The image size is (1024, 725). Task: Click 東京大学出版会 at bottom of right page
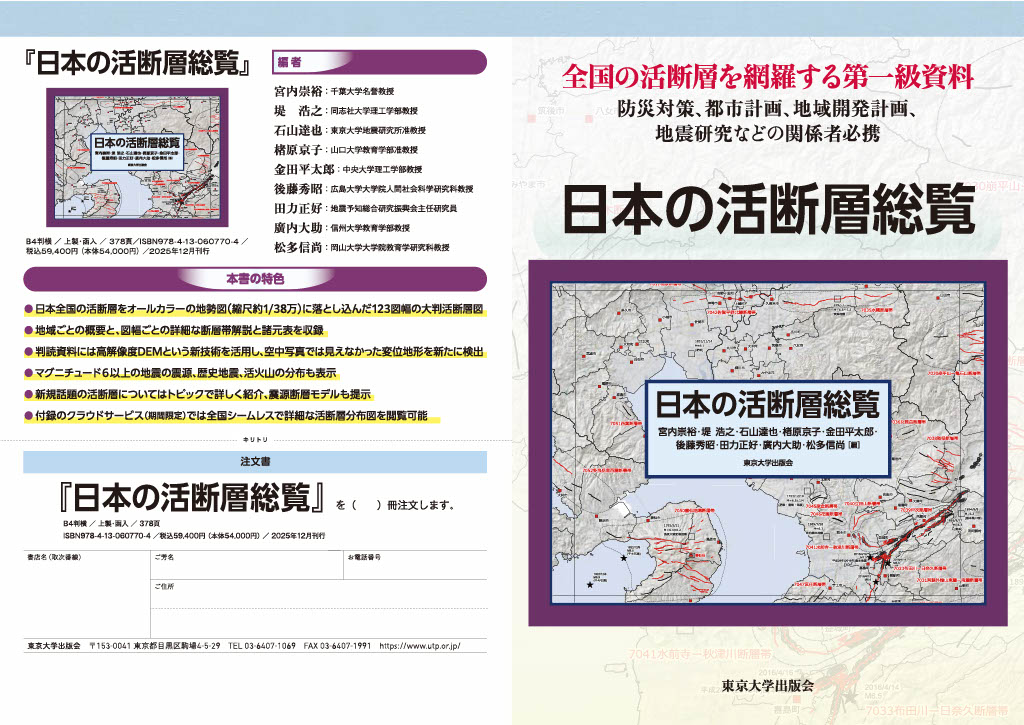coord(768,686)
